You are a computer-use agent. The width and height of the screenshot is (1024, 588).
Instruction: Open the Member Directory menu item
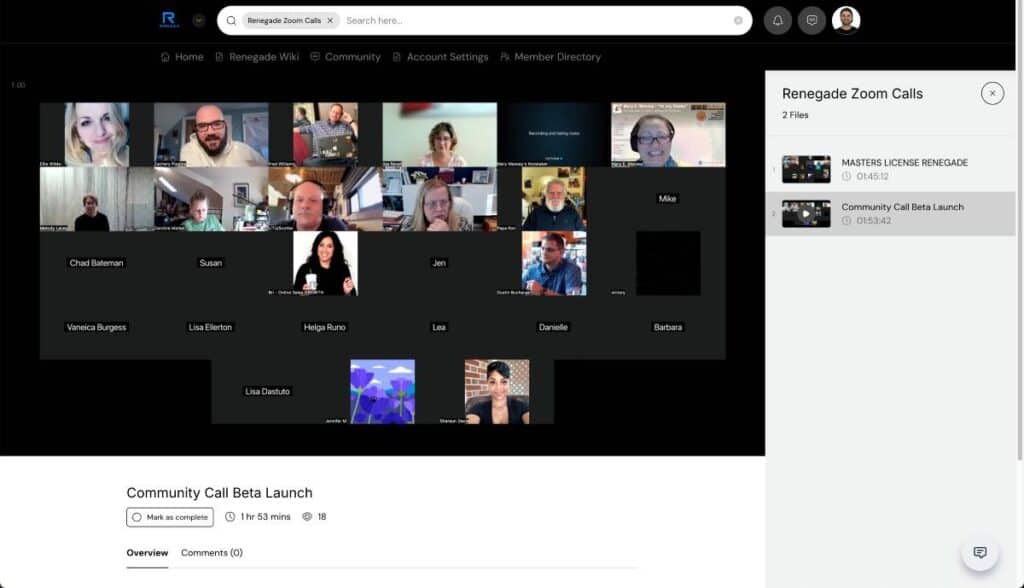pos(551,57)
